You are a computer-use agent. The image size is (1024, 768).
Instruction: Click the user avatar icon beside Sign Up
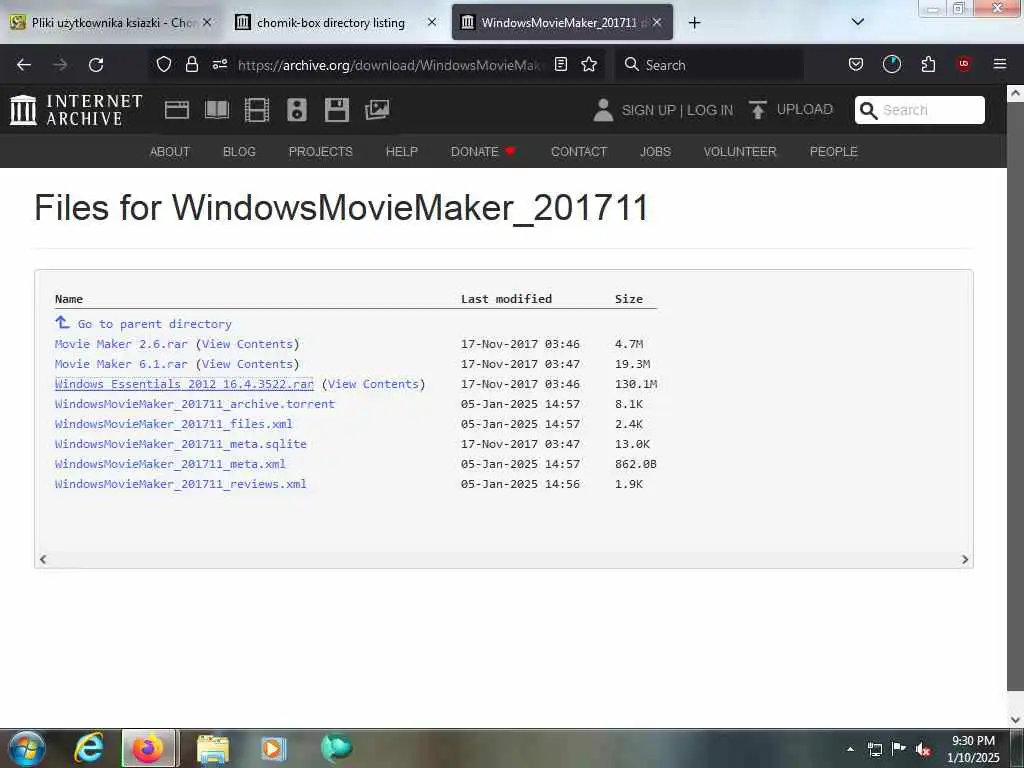coord(603,110)
